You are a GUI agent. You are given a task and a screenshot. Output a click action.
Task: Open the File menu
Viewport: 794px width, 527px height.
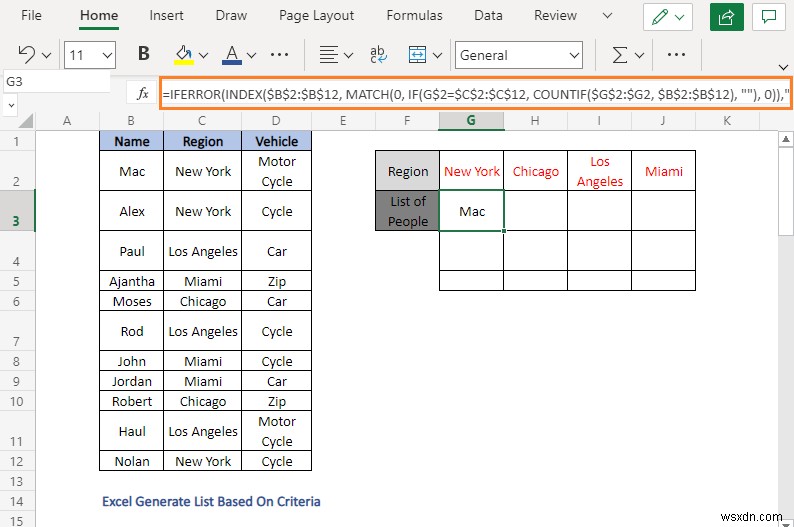(31, 15)
